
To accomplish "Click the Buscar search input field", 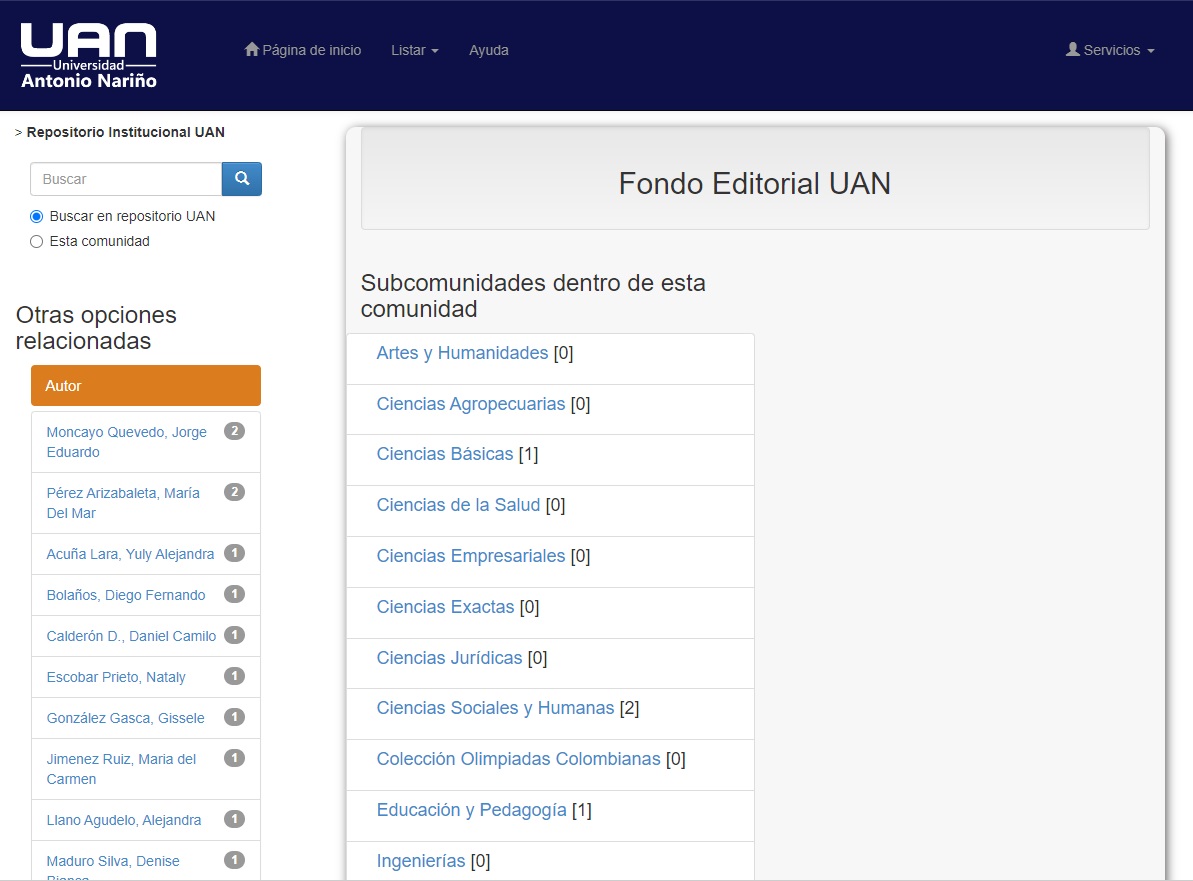I will coord(126,179).
